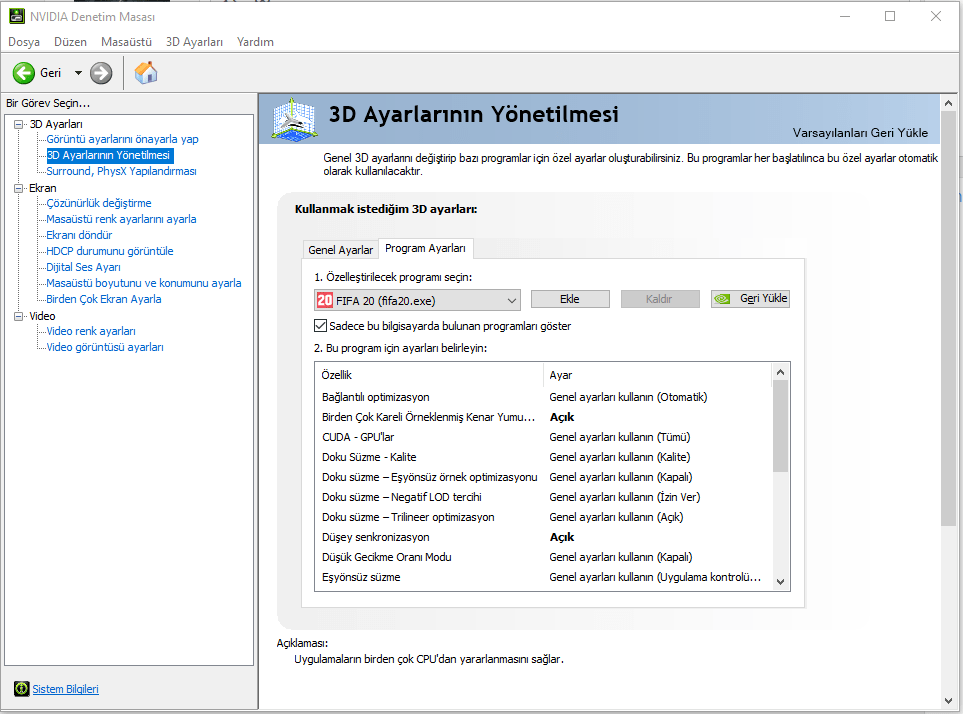Click Varsayılanları Geri Yükle link
963x714 pixels.
click(860, 133)
